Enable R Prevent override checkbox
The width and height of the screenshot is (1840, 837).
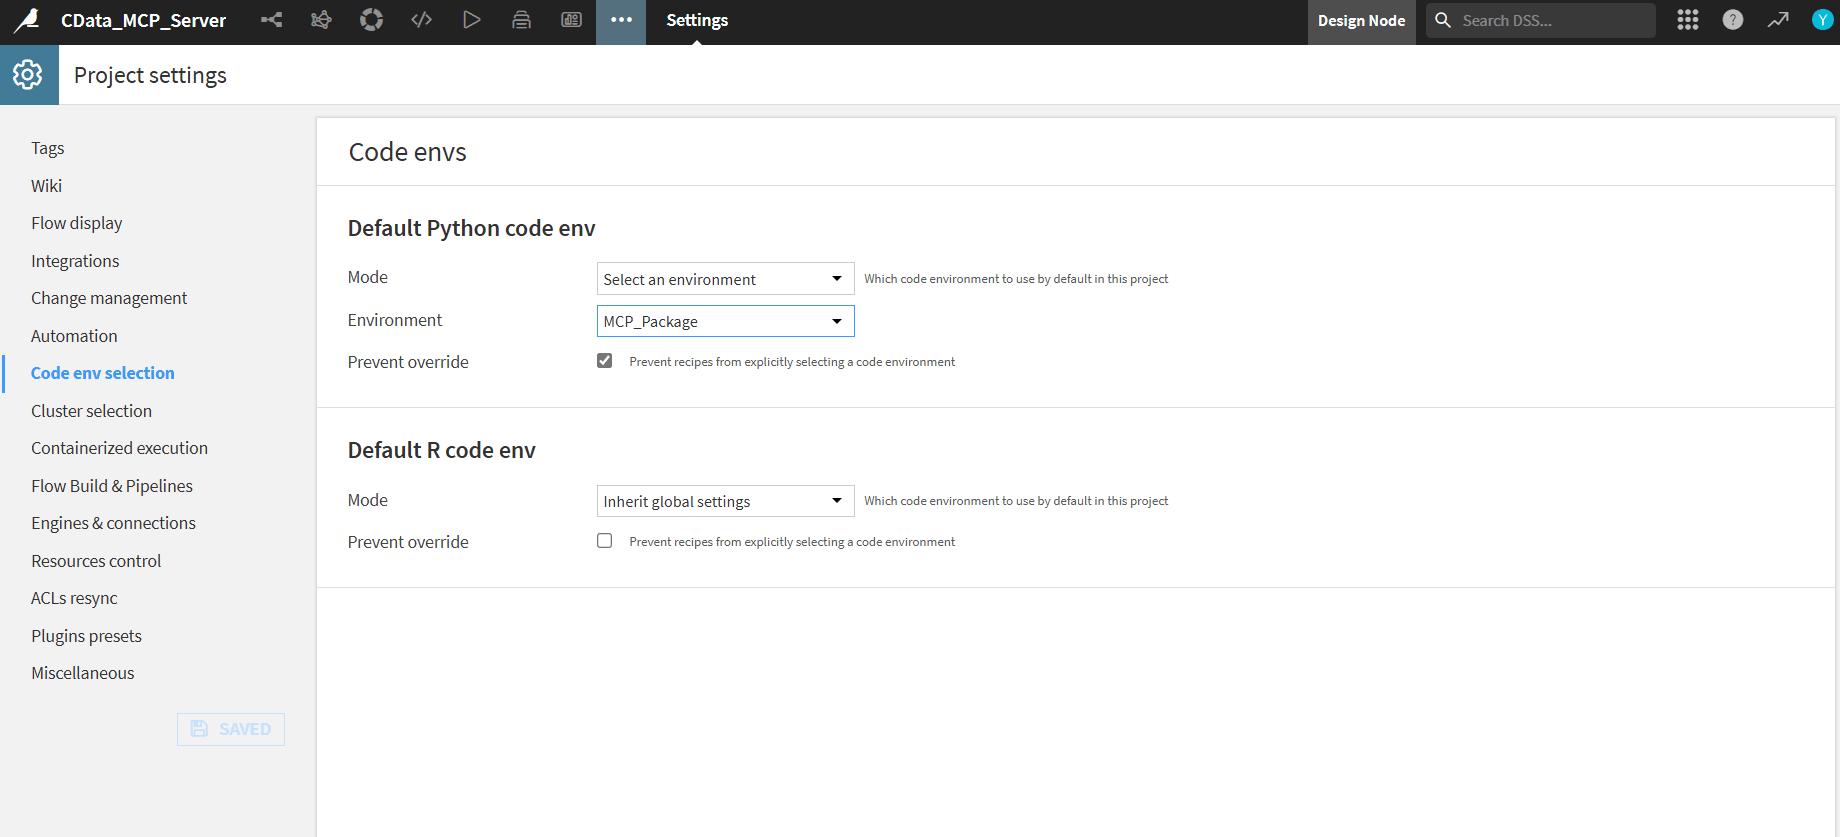coord(605,541)
